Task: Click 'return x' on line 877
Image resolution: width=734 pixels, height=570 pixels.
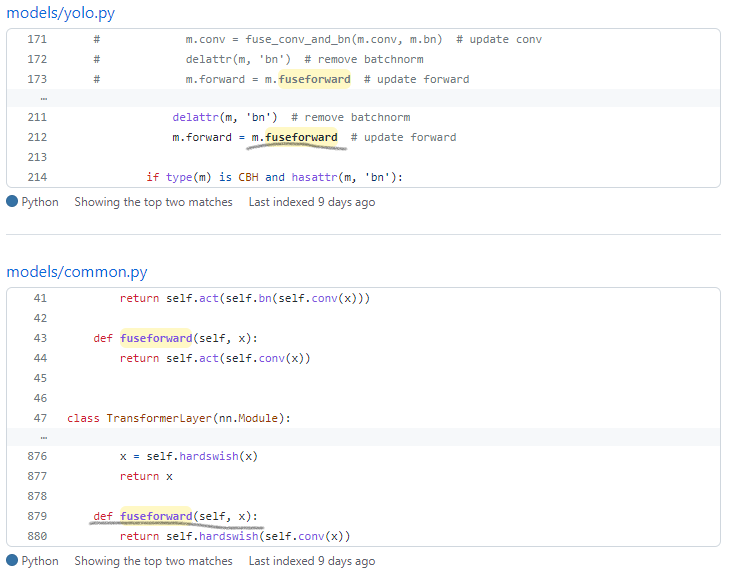Action: pos(146,476)
